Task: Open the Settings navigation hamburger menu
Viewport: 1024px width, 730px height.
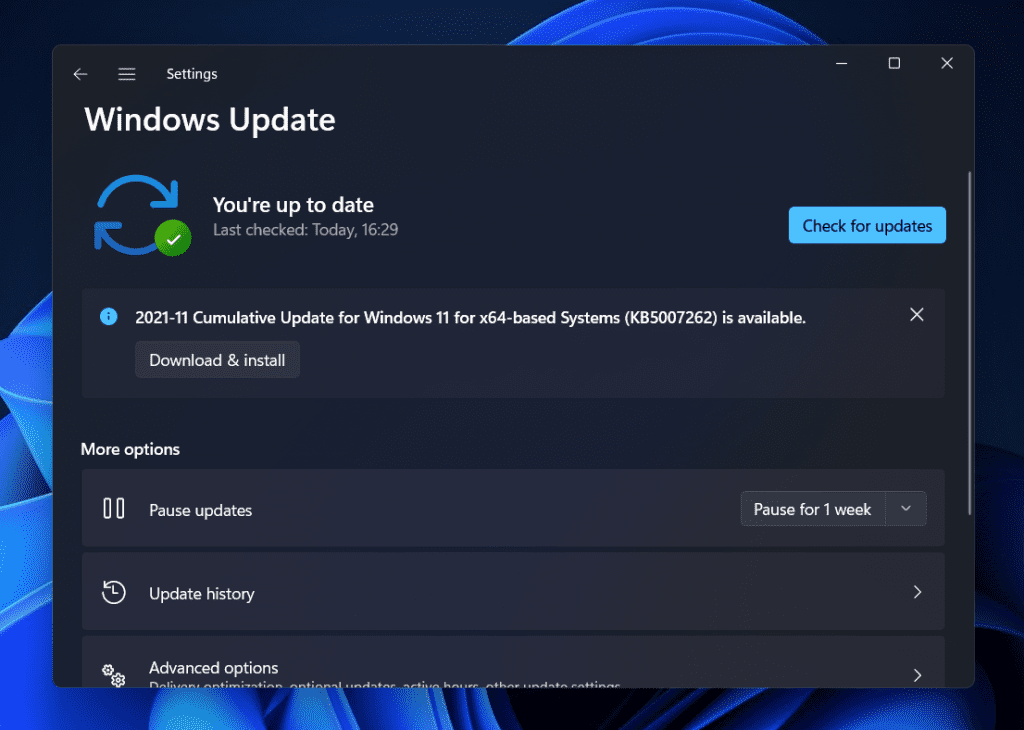Action: [126, 73]
